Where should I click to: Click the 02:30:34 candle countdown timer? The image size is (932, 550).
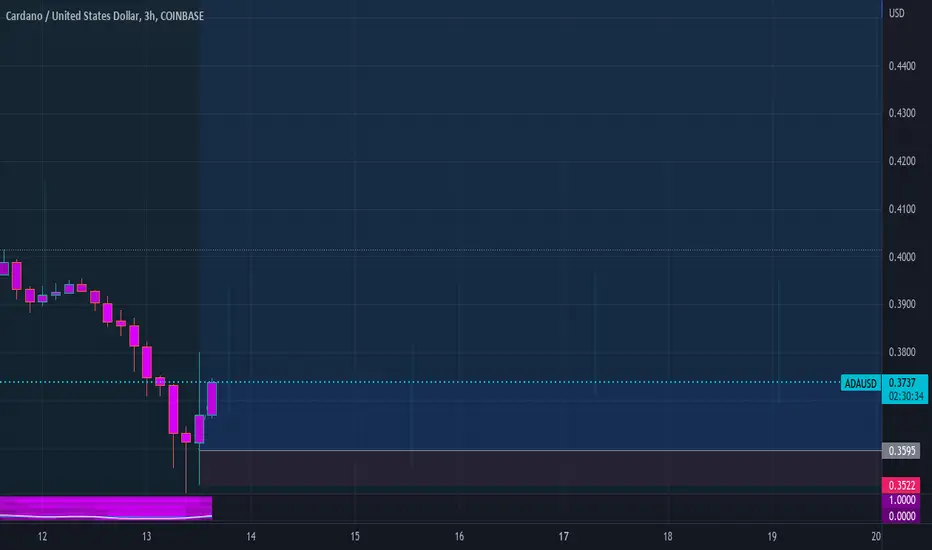coord(905,396)
